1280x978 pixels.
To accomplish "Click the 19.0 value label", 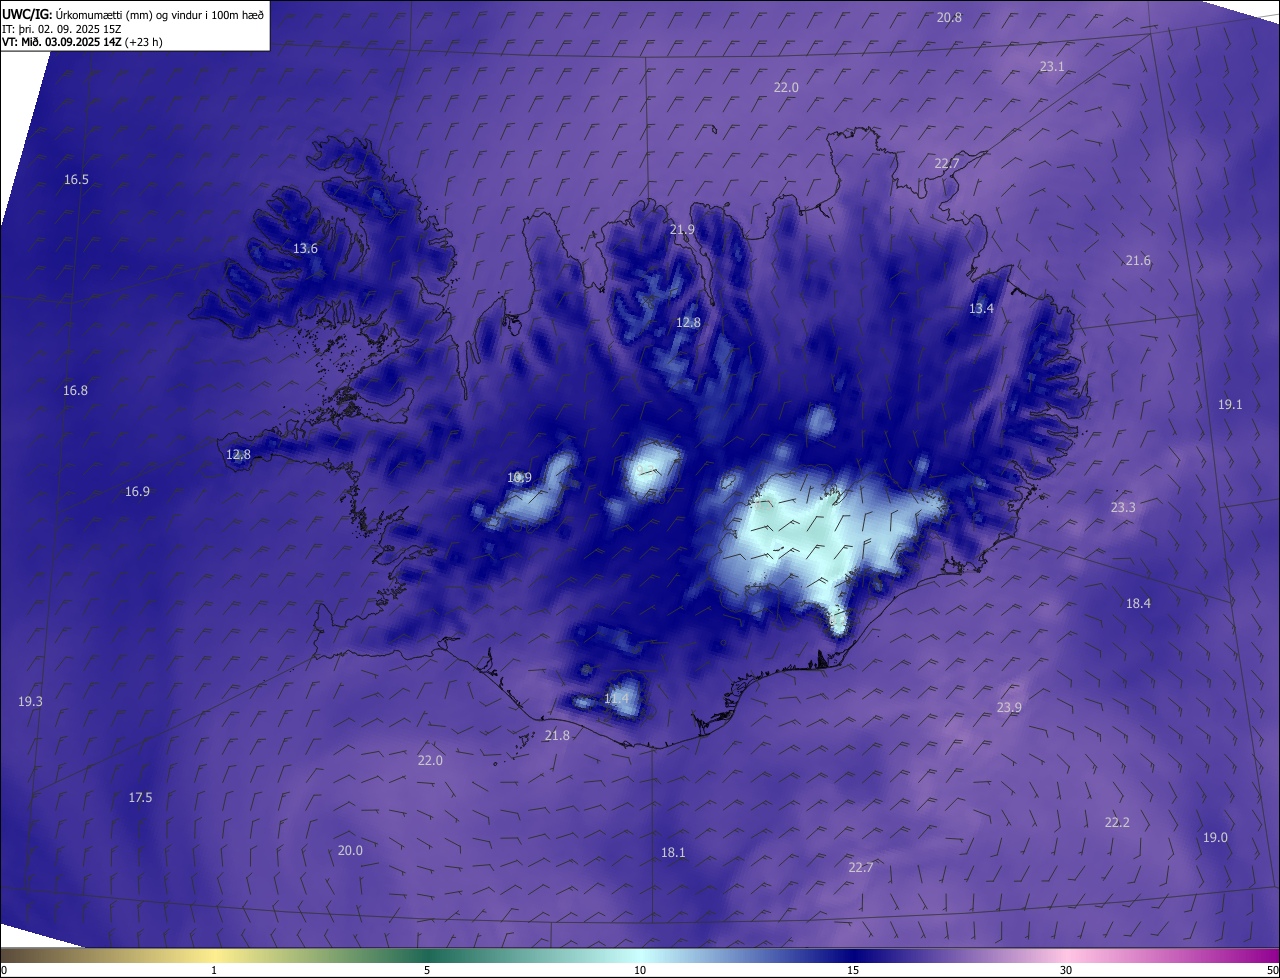I will click(1215, 838).
